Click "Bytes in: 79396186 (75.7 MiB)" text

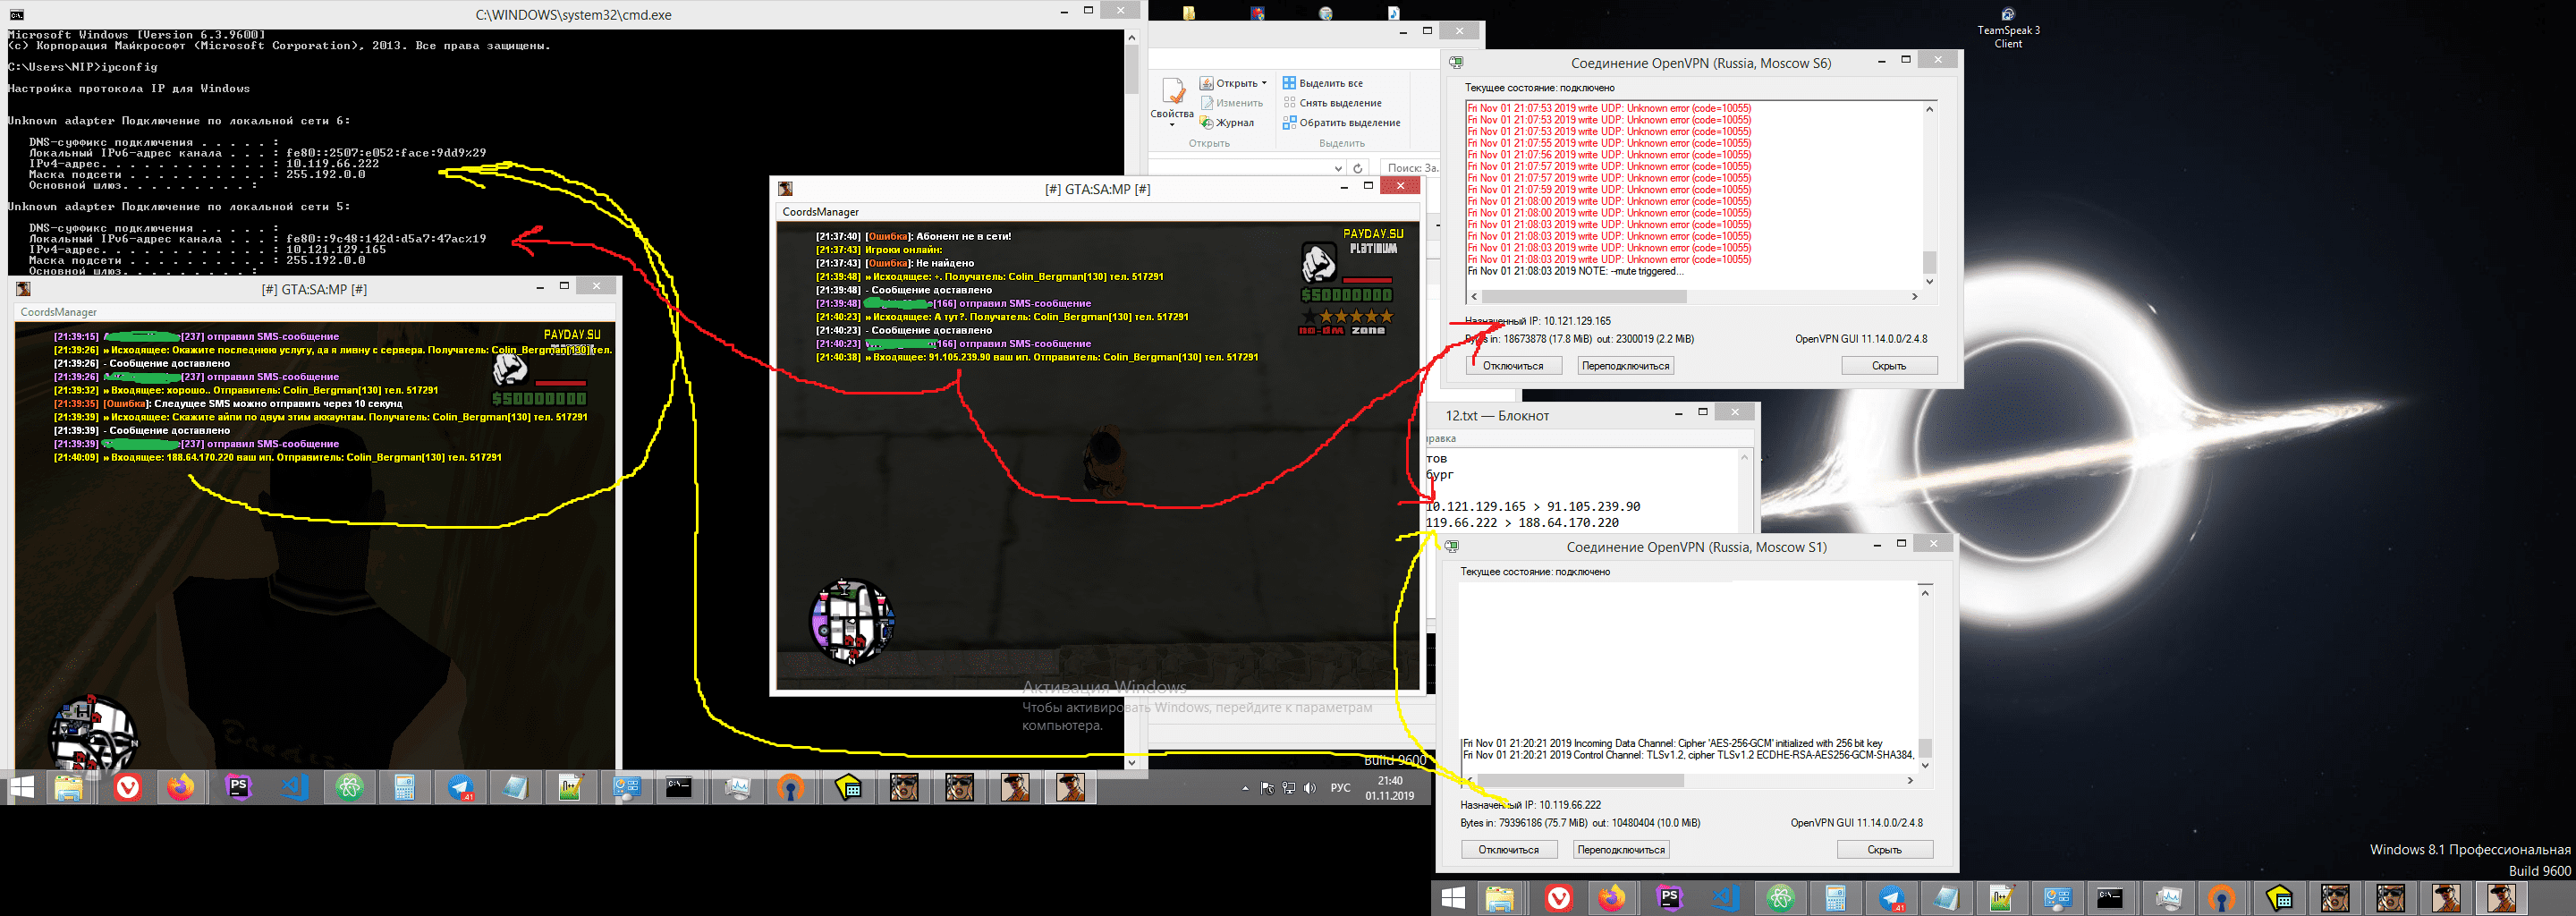coord(1524,823)
